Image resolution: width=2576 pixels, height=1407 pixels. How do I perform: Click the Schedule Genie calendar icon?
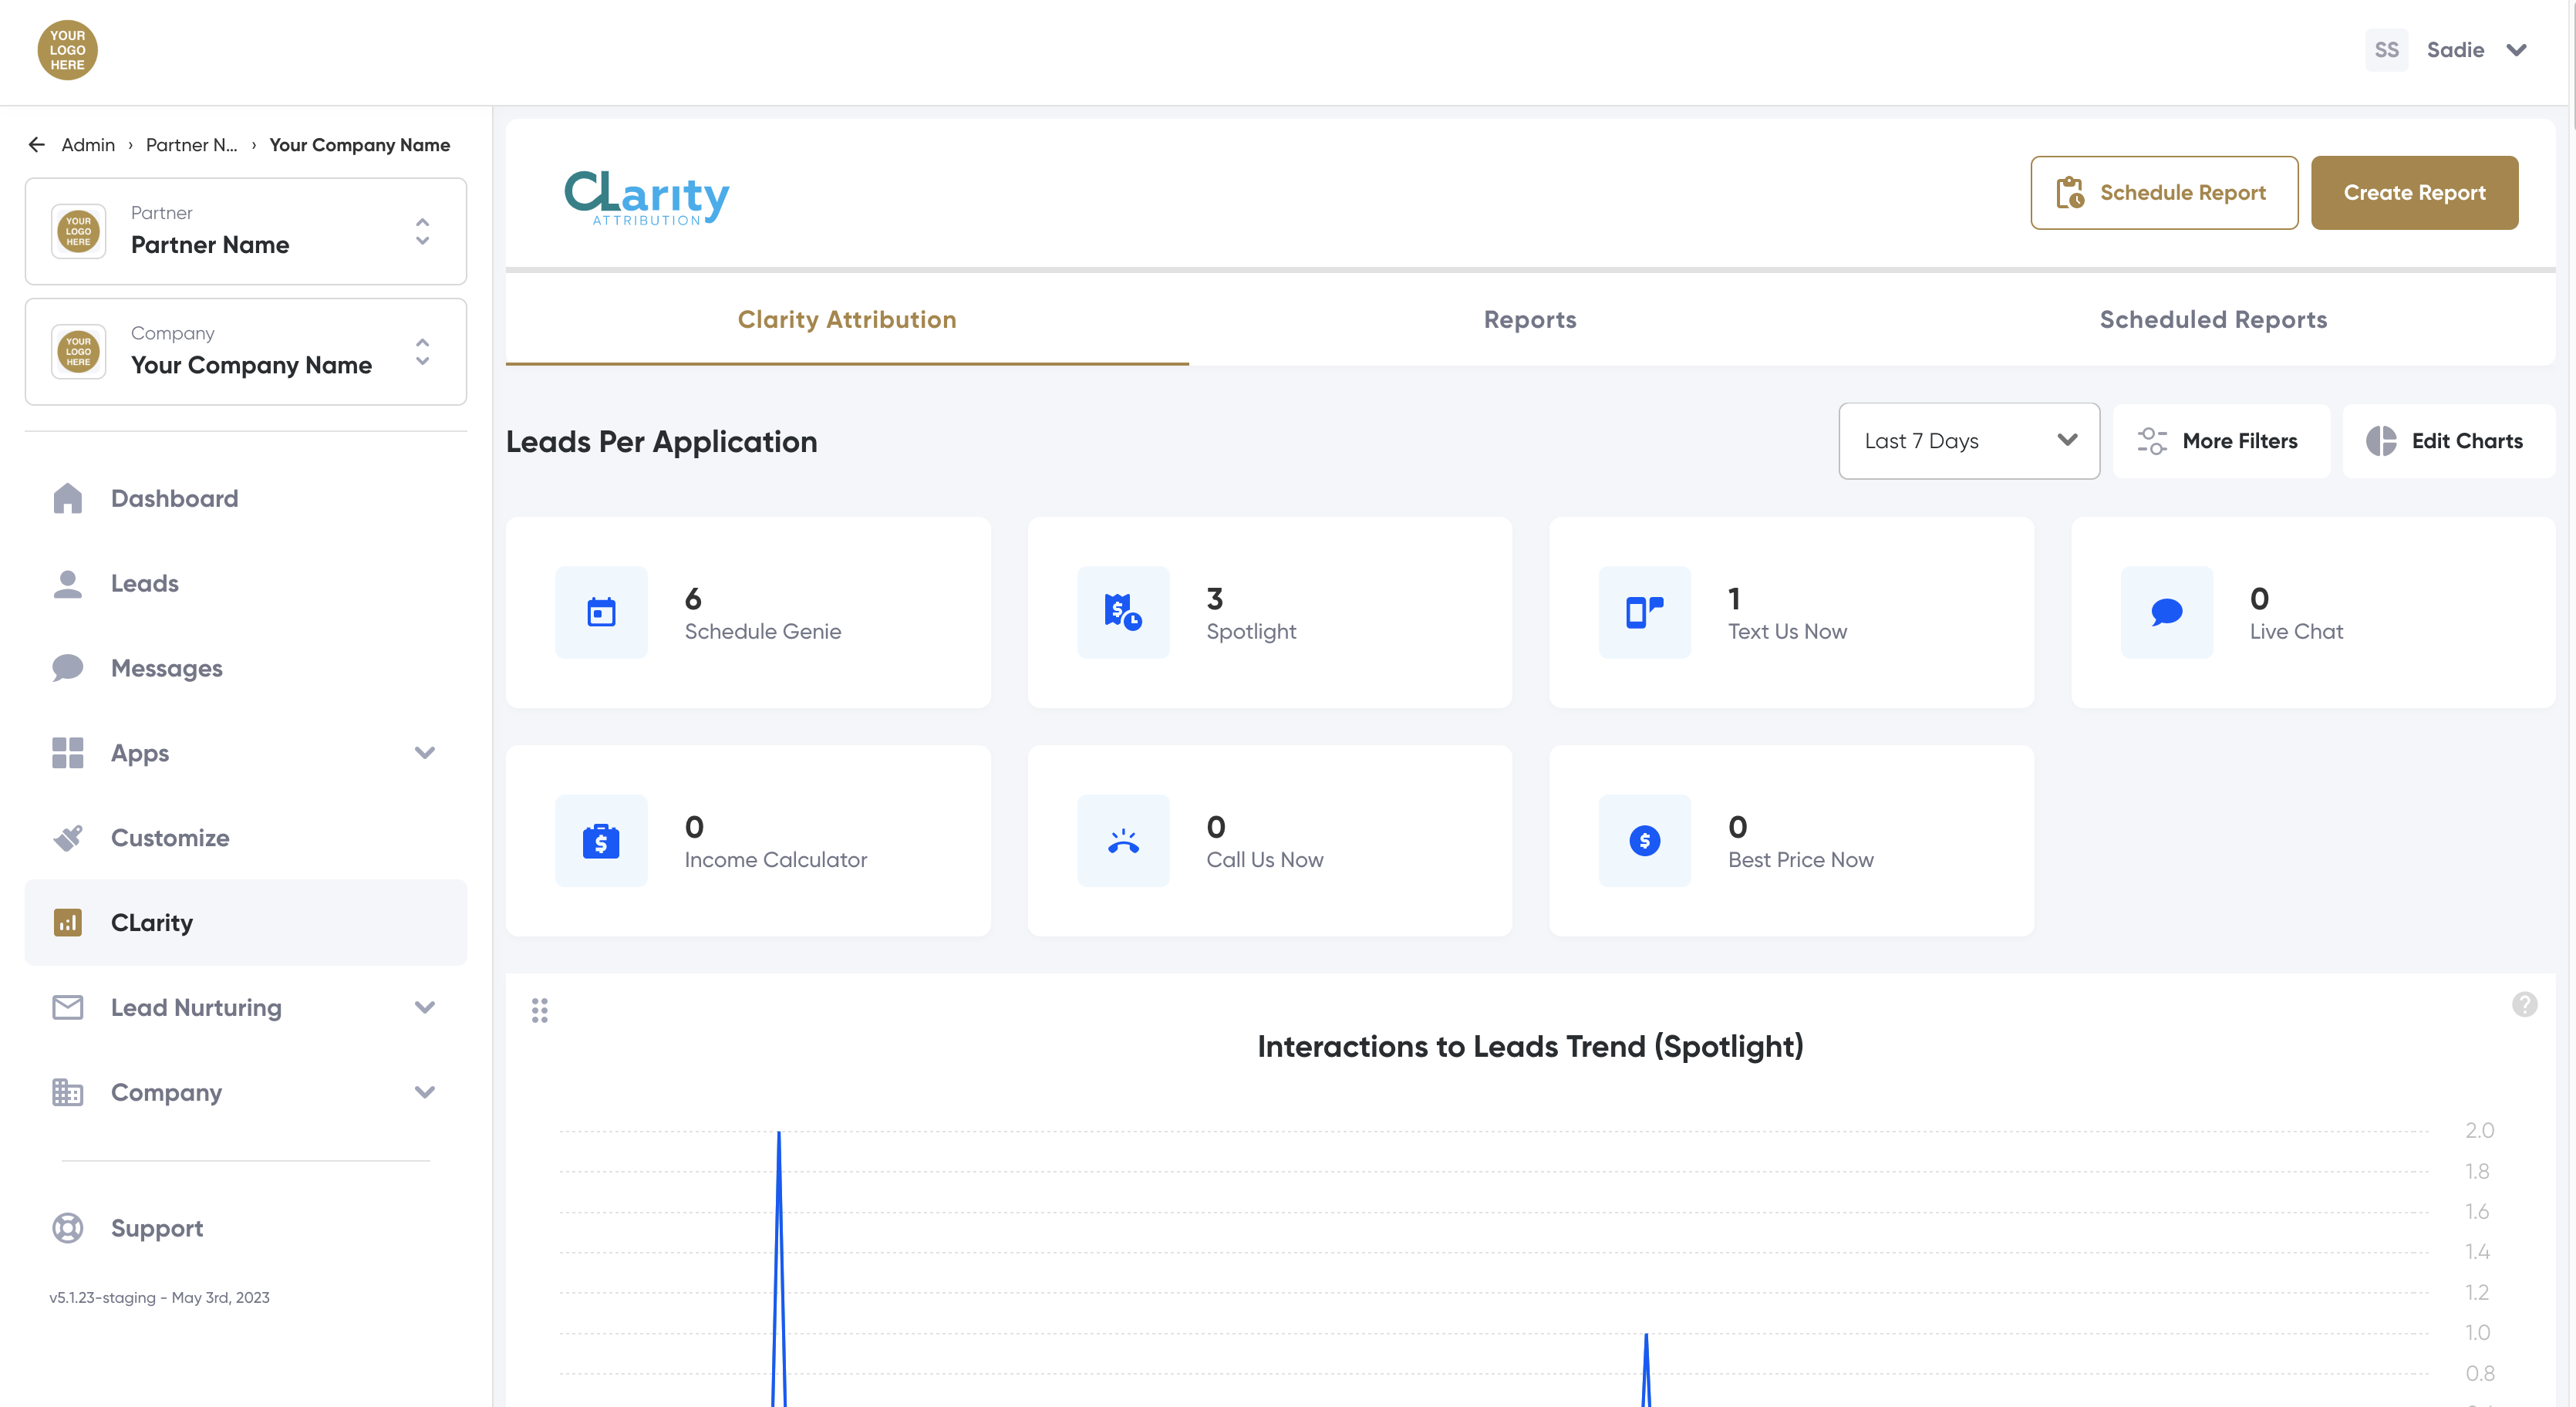coord(601,612)
